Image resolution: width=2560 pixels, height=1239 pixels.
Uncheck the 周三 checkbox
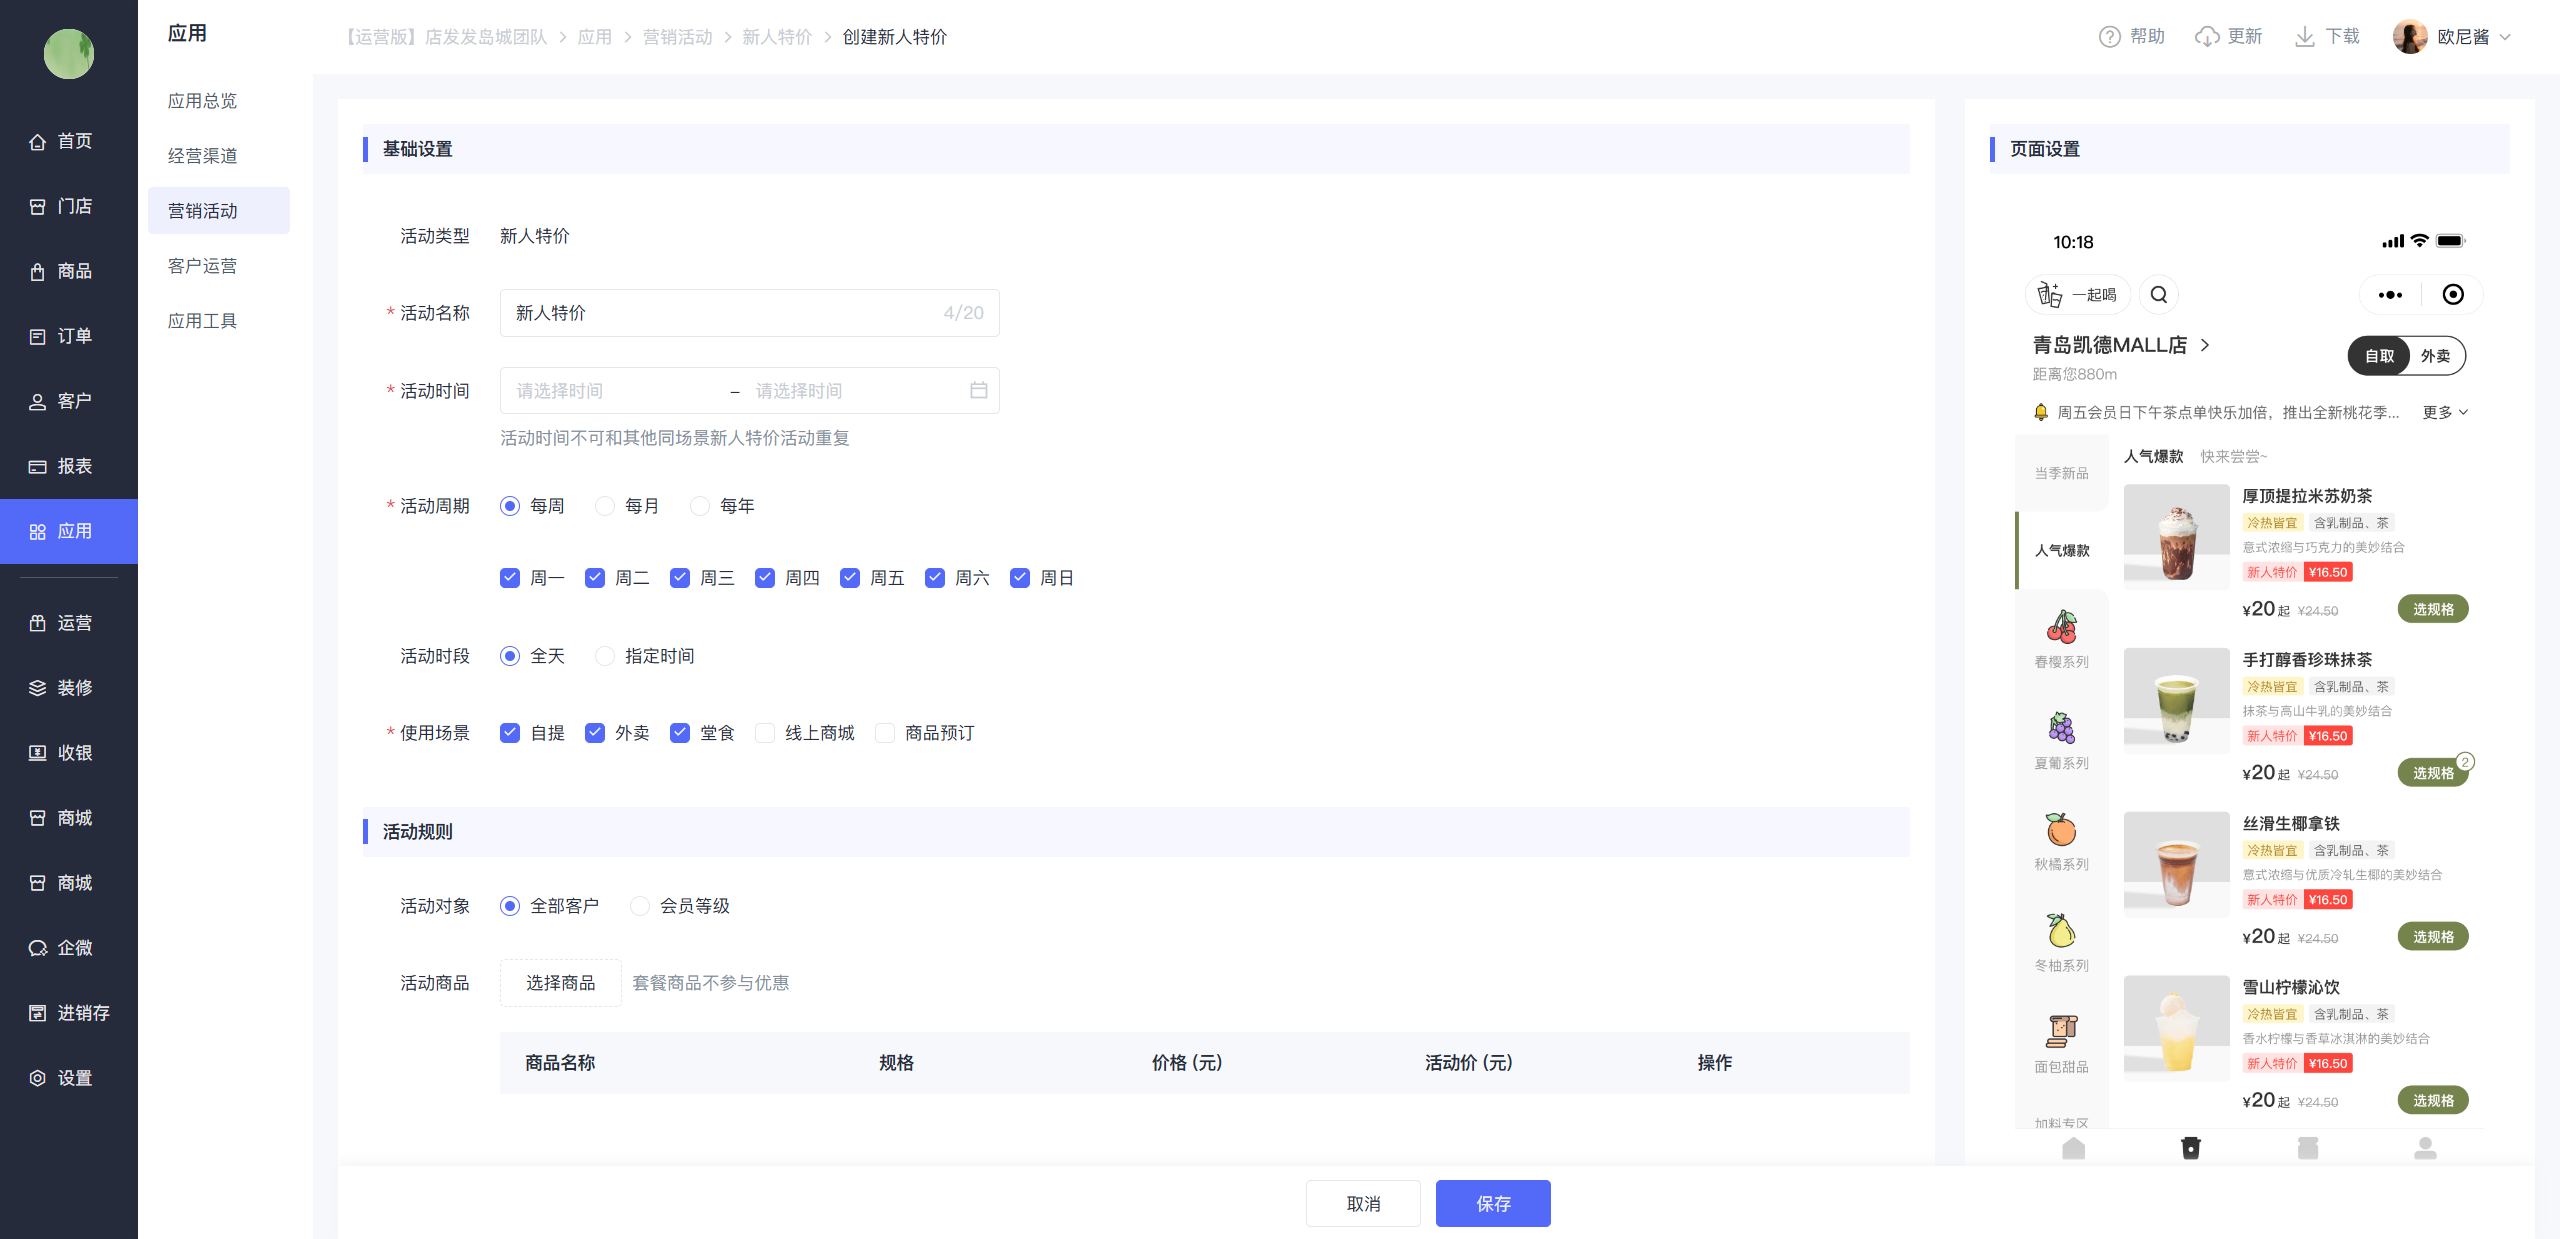680,578
